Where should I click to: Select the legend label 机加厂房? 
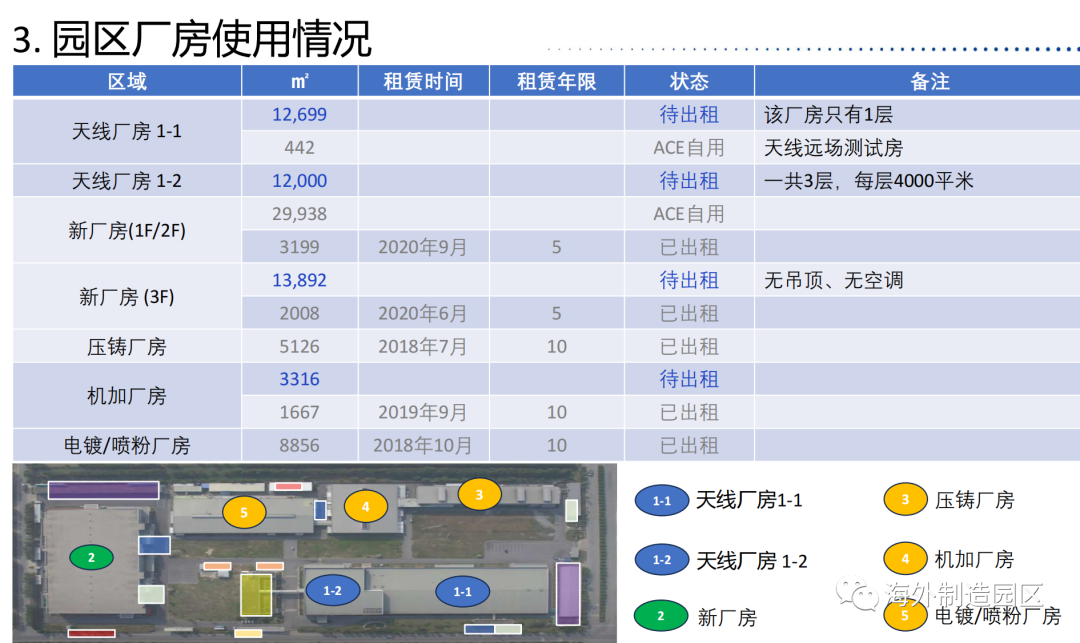975,559
